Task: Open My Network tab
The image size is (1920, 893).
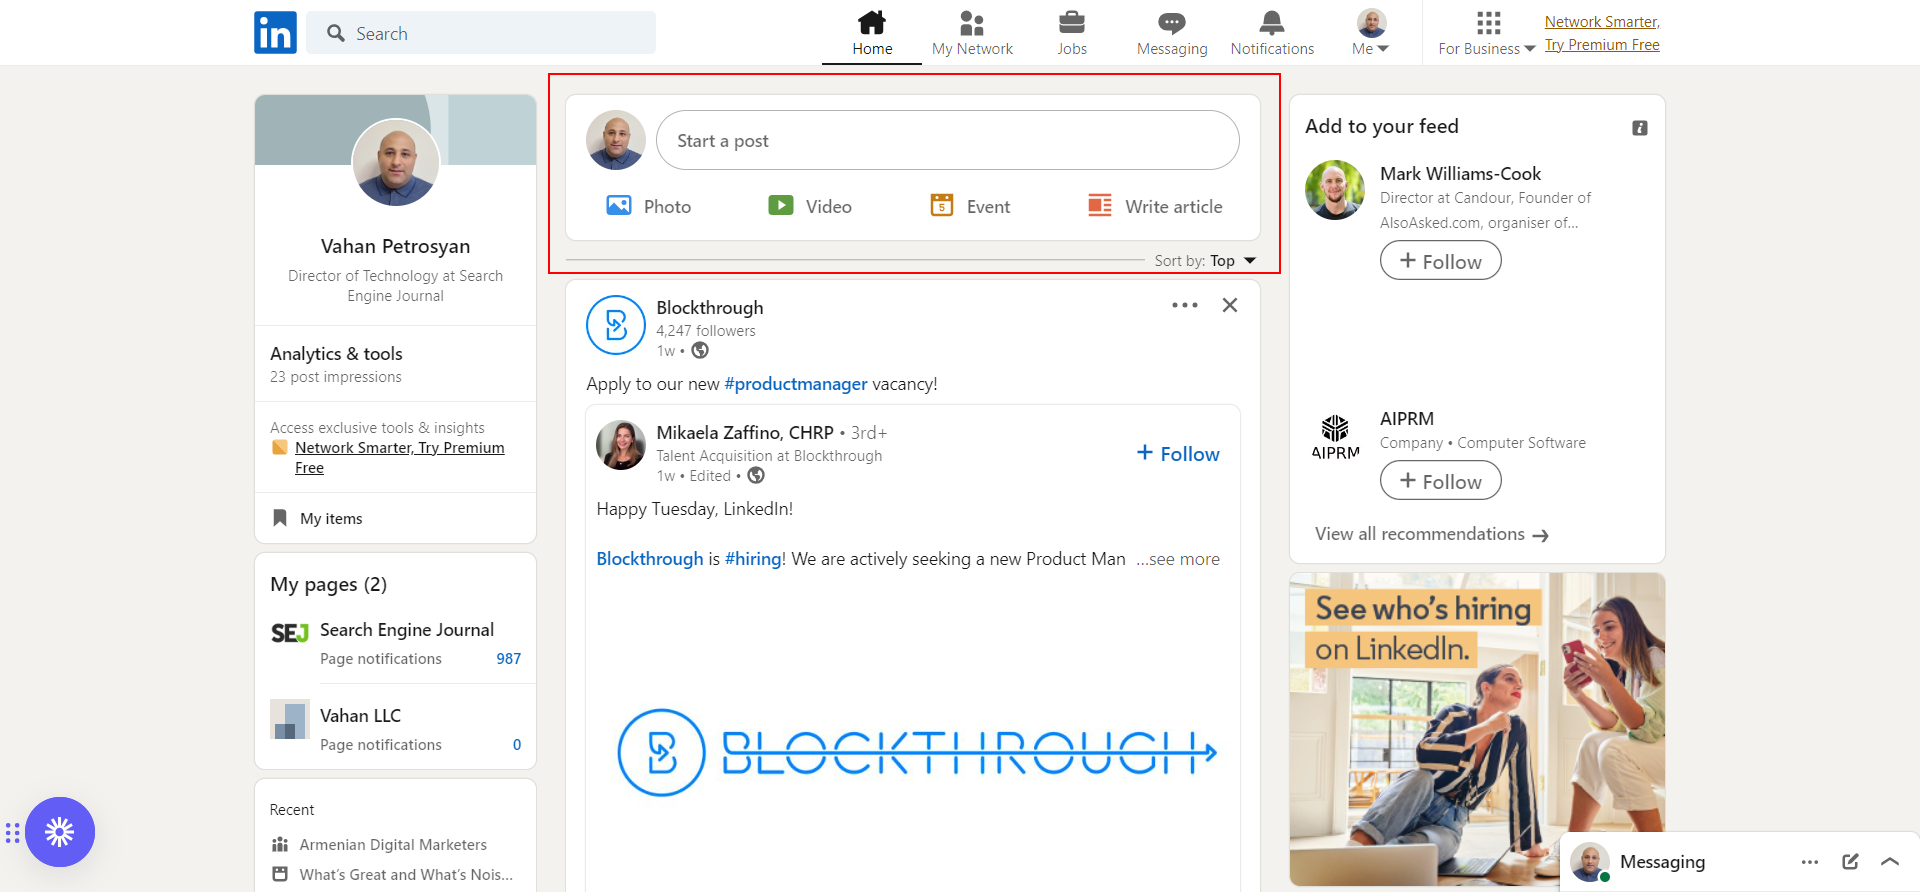Action: coord(972,33)
